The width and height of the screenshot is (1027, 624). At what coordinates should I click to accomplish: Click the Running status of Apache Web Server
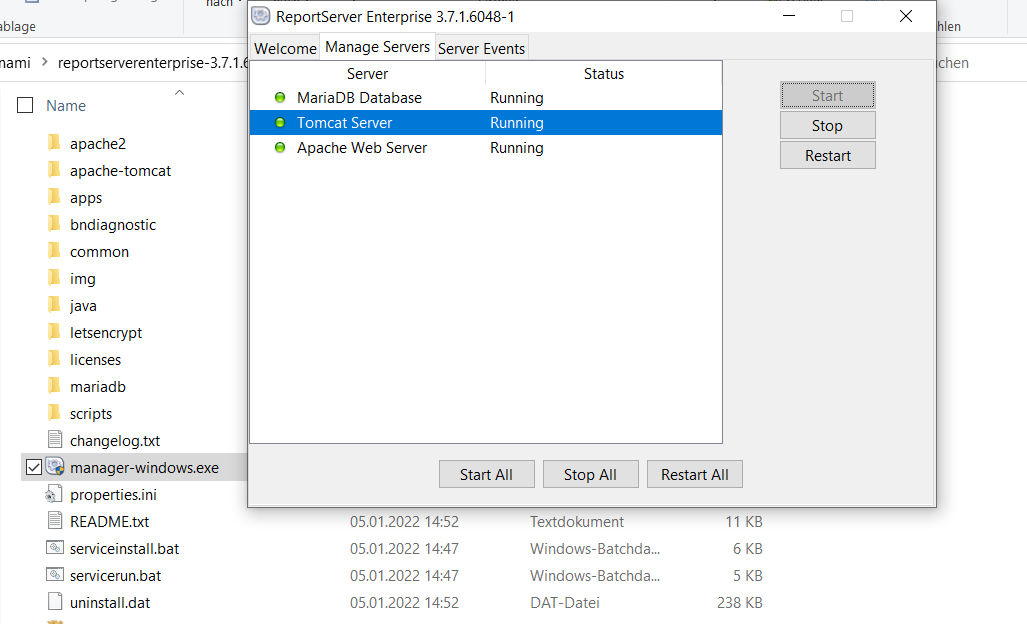(517, 148)
